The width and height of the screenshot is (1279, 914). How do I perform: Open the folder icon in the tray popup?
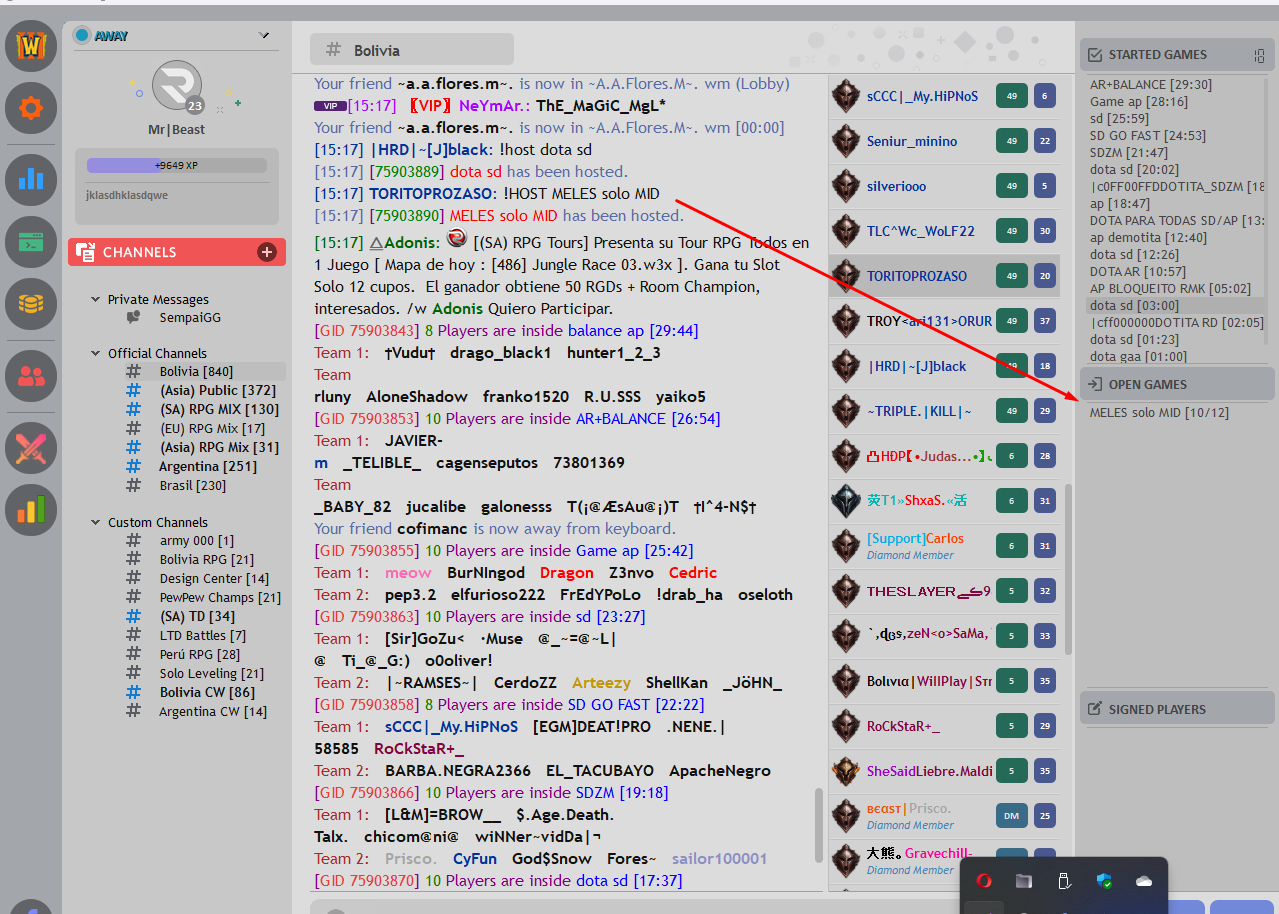(1023, 881)
